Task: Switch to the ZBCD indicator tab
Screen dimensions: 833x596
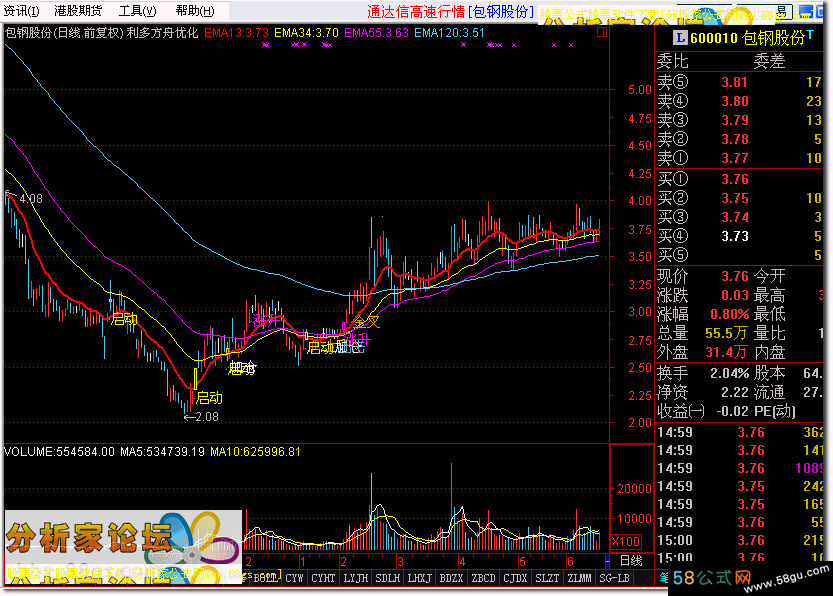Action: click(x=483, y=578)
